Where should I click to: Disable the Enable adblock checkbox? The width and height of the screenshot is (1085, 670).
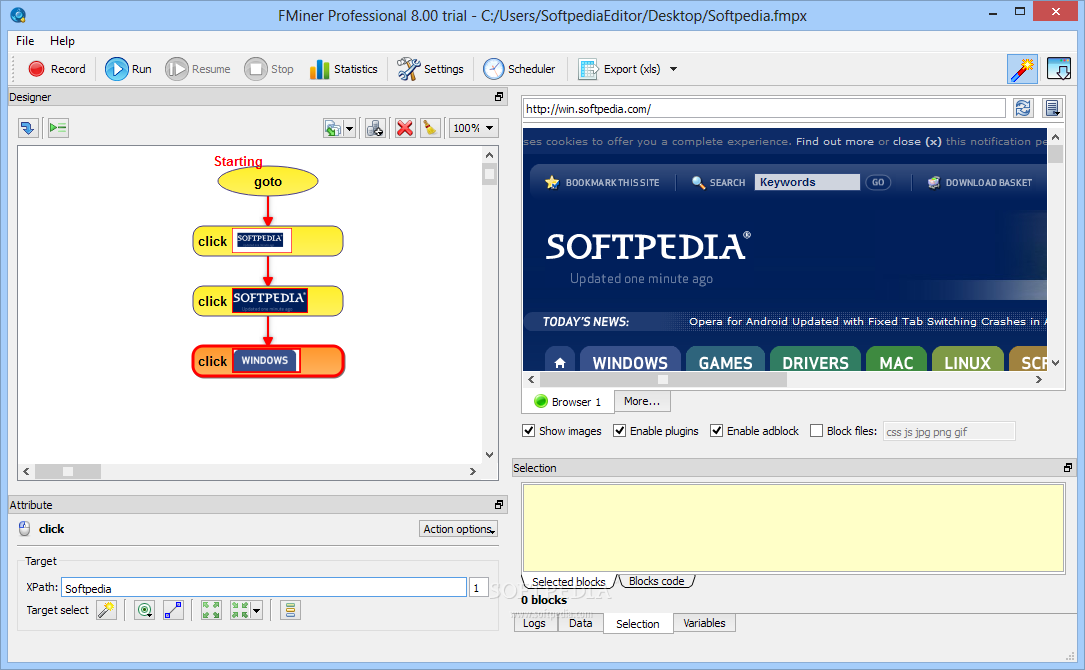(717, 431)
